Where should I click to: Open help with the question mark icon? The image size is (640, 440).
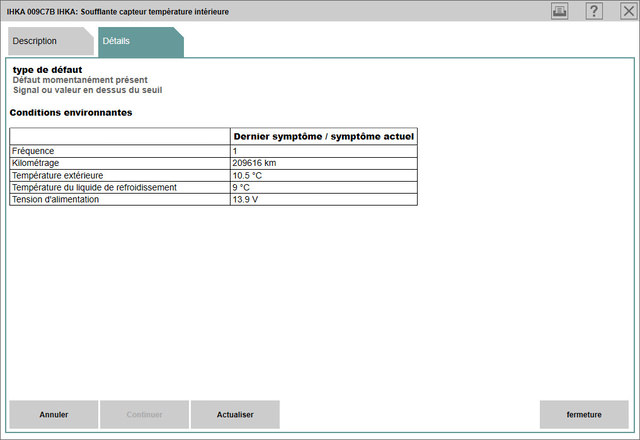pyautogui.click(x=594, y=11)
